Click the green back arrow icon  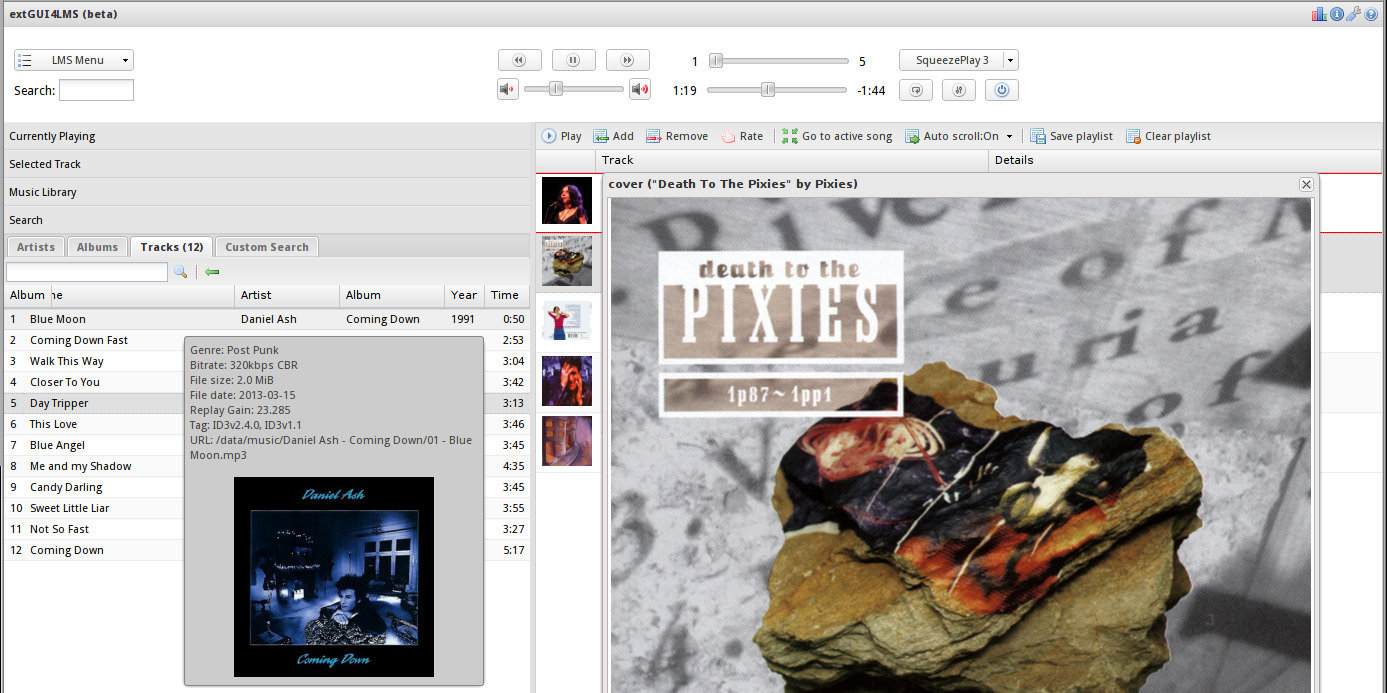click(x=212, y=272)
